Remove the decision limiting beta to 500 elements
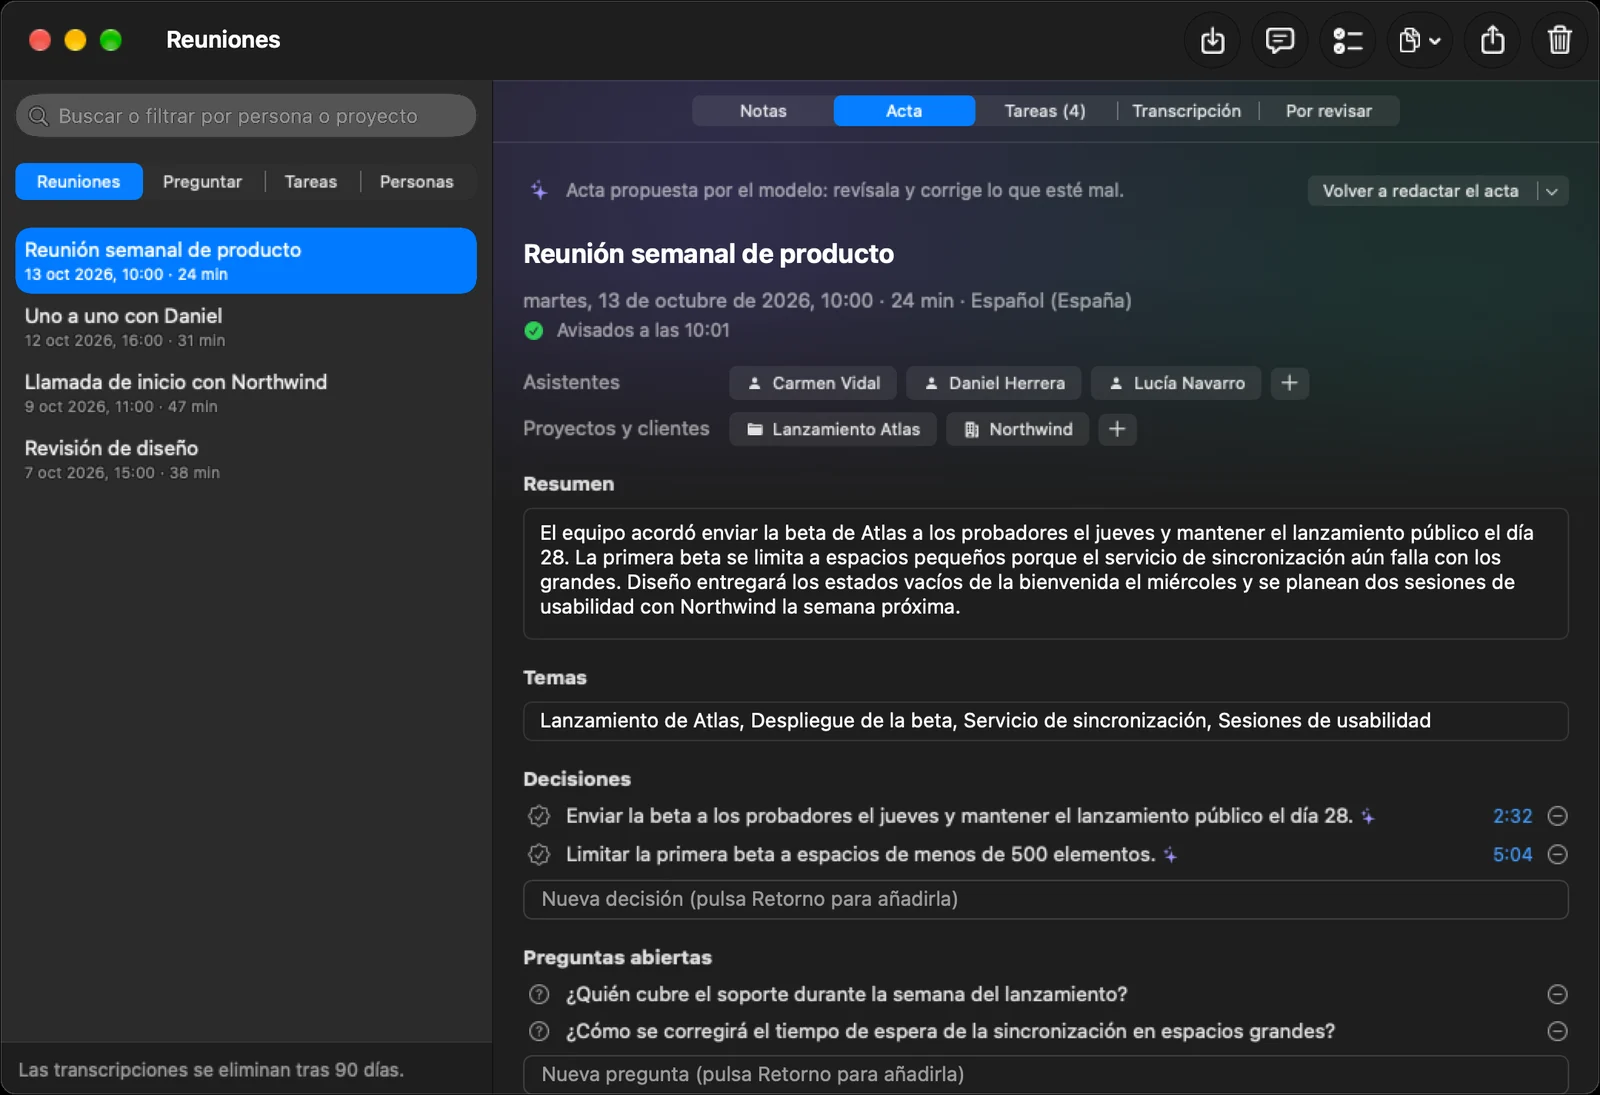Viewport: 1600px width, 1095px height. pos(1557,854)
